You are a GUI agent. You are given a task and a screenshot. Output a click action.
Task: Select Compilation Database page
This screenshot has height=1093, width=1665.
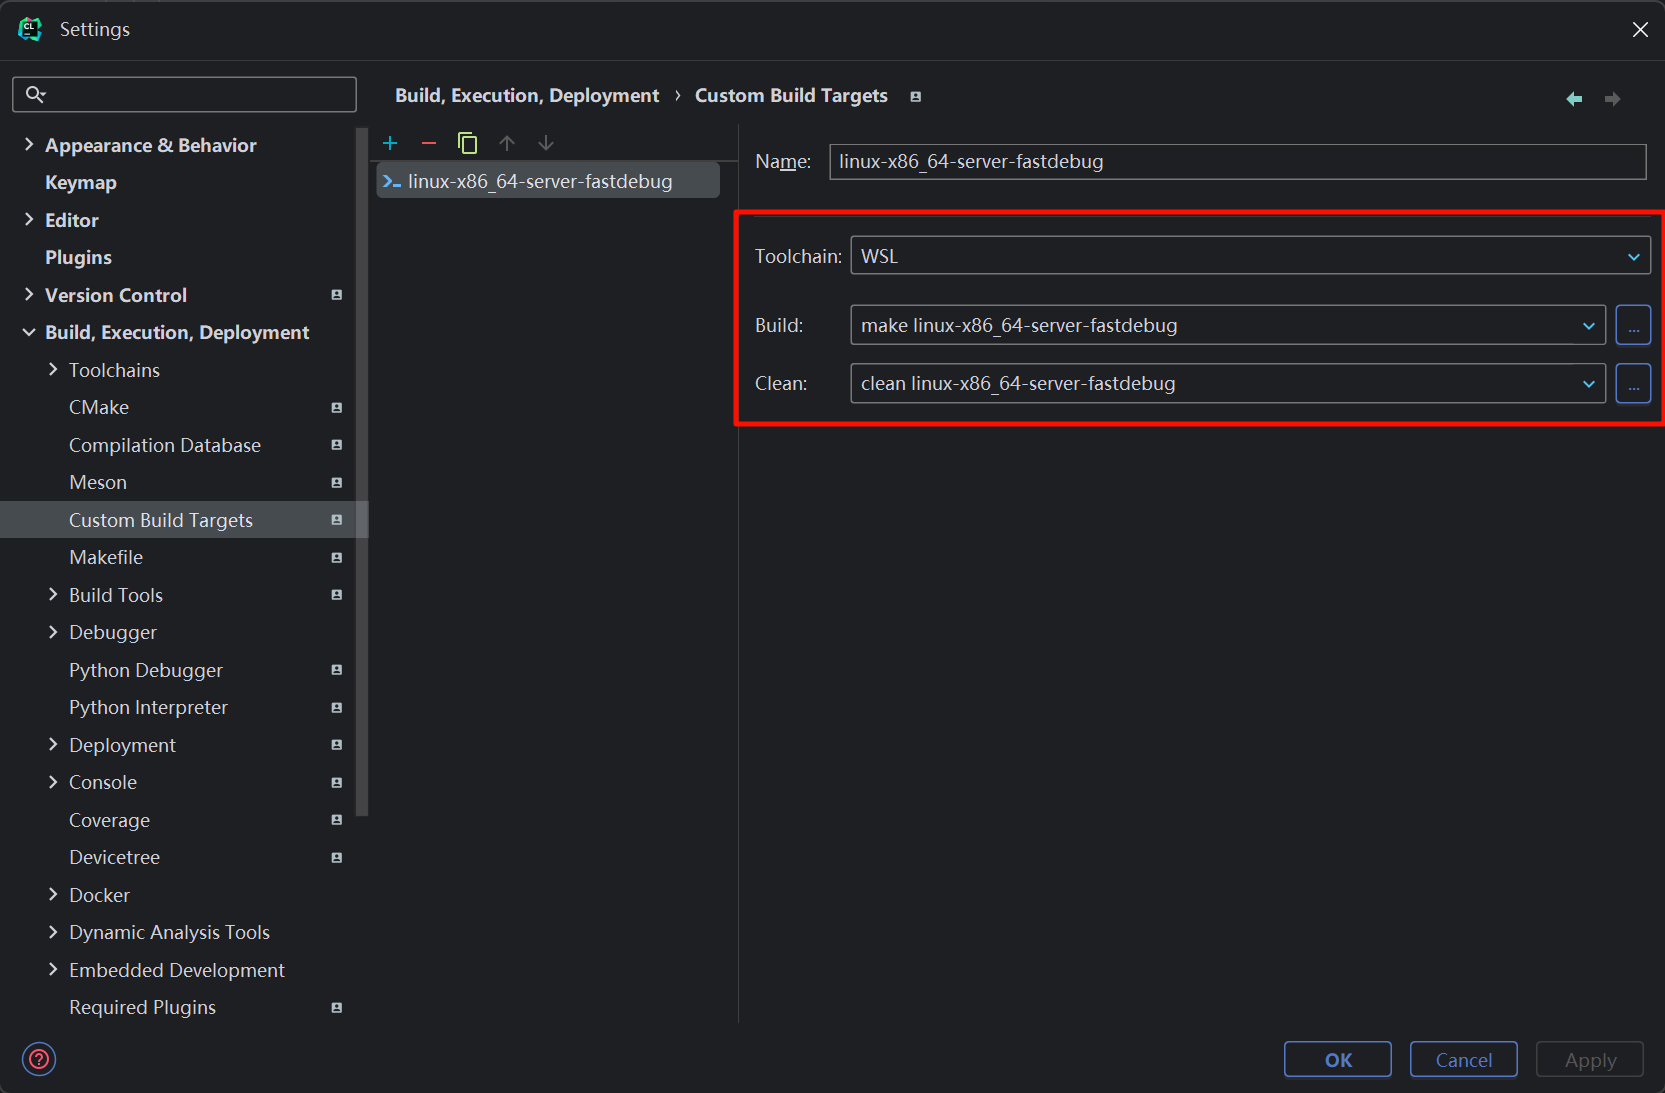pos(165,445)
